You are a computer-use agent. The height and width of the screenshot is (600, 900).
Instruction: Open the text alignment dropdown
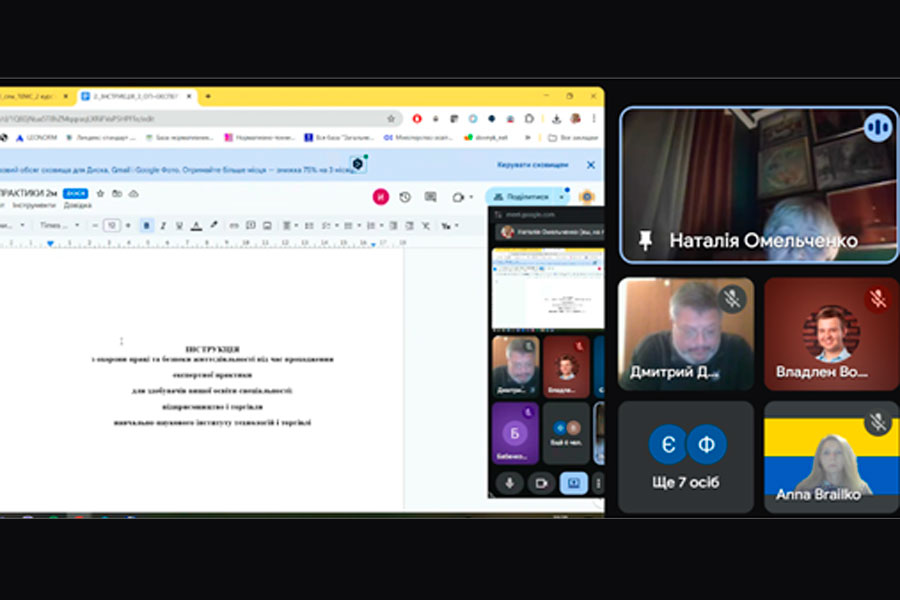click(x=289, y=226)
